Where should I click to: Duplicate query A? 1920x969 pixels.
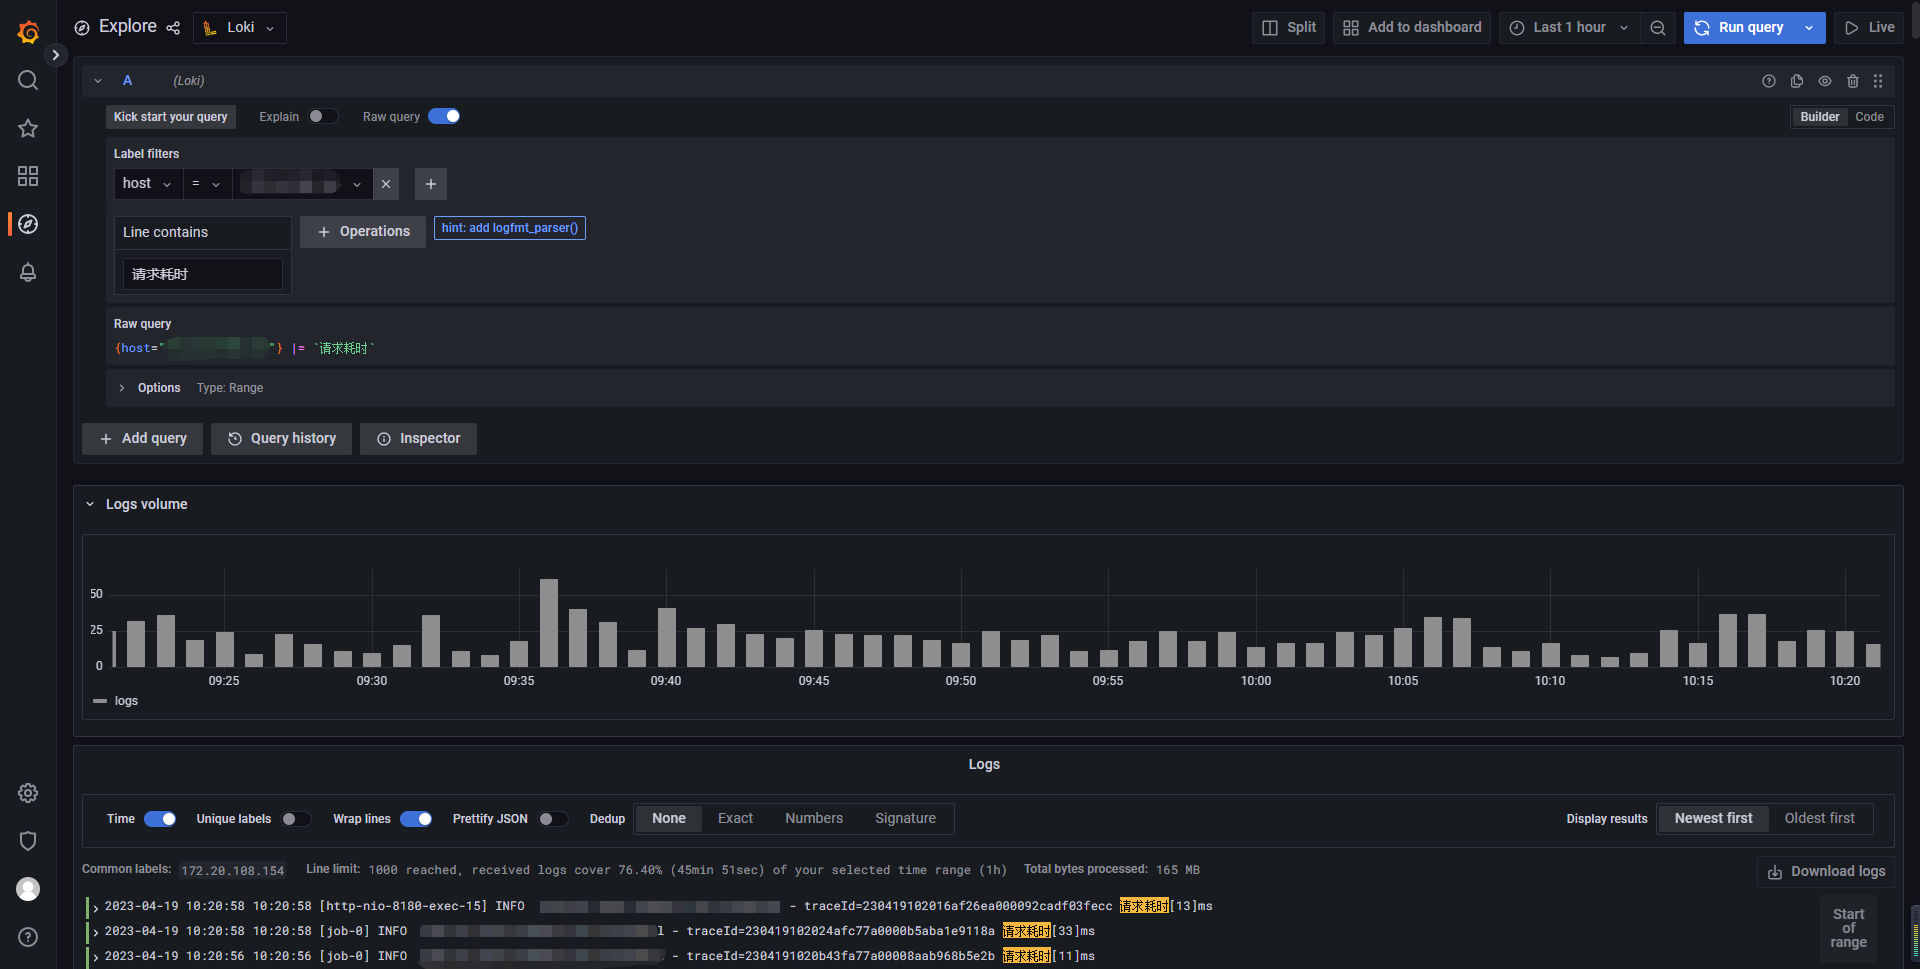(x=1797, y=81)
